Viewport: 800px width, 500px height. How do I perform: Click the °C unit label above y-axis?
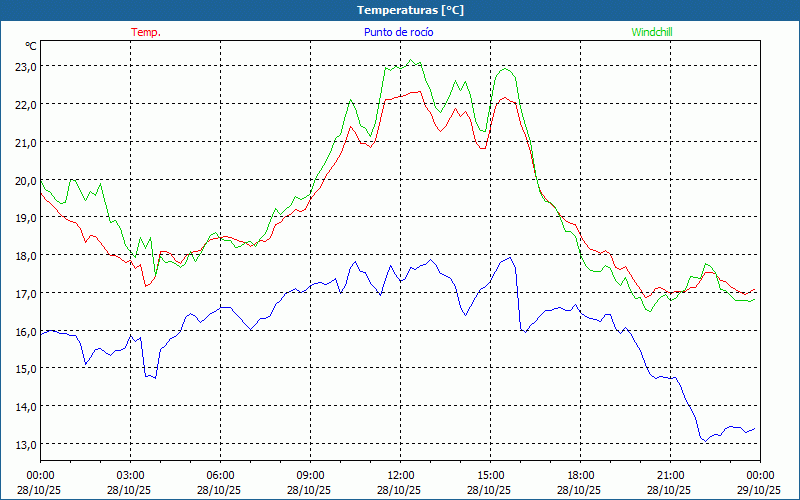(x=31, y=46)
